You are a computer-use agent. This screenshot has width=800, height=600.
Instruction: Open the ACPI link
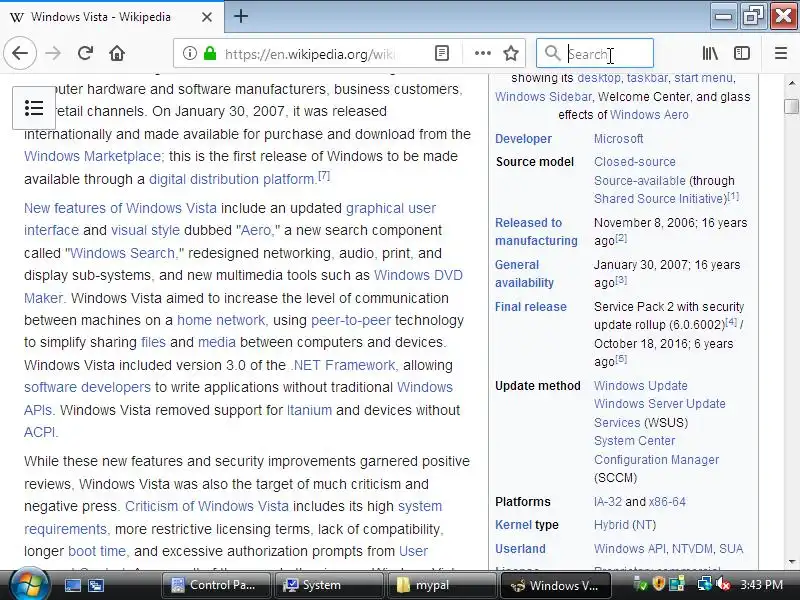click(41, 432)
